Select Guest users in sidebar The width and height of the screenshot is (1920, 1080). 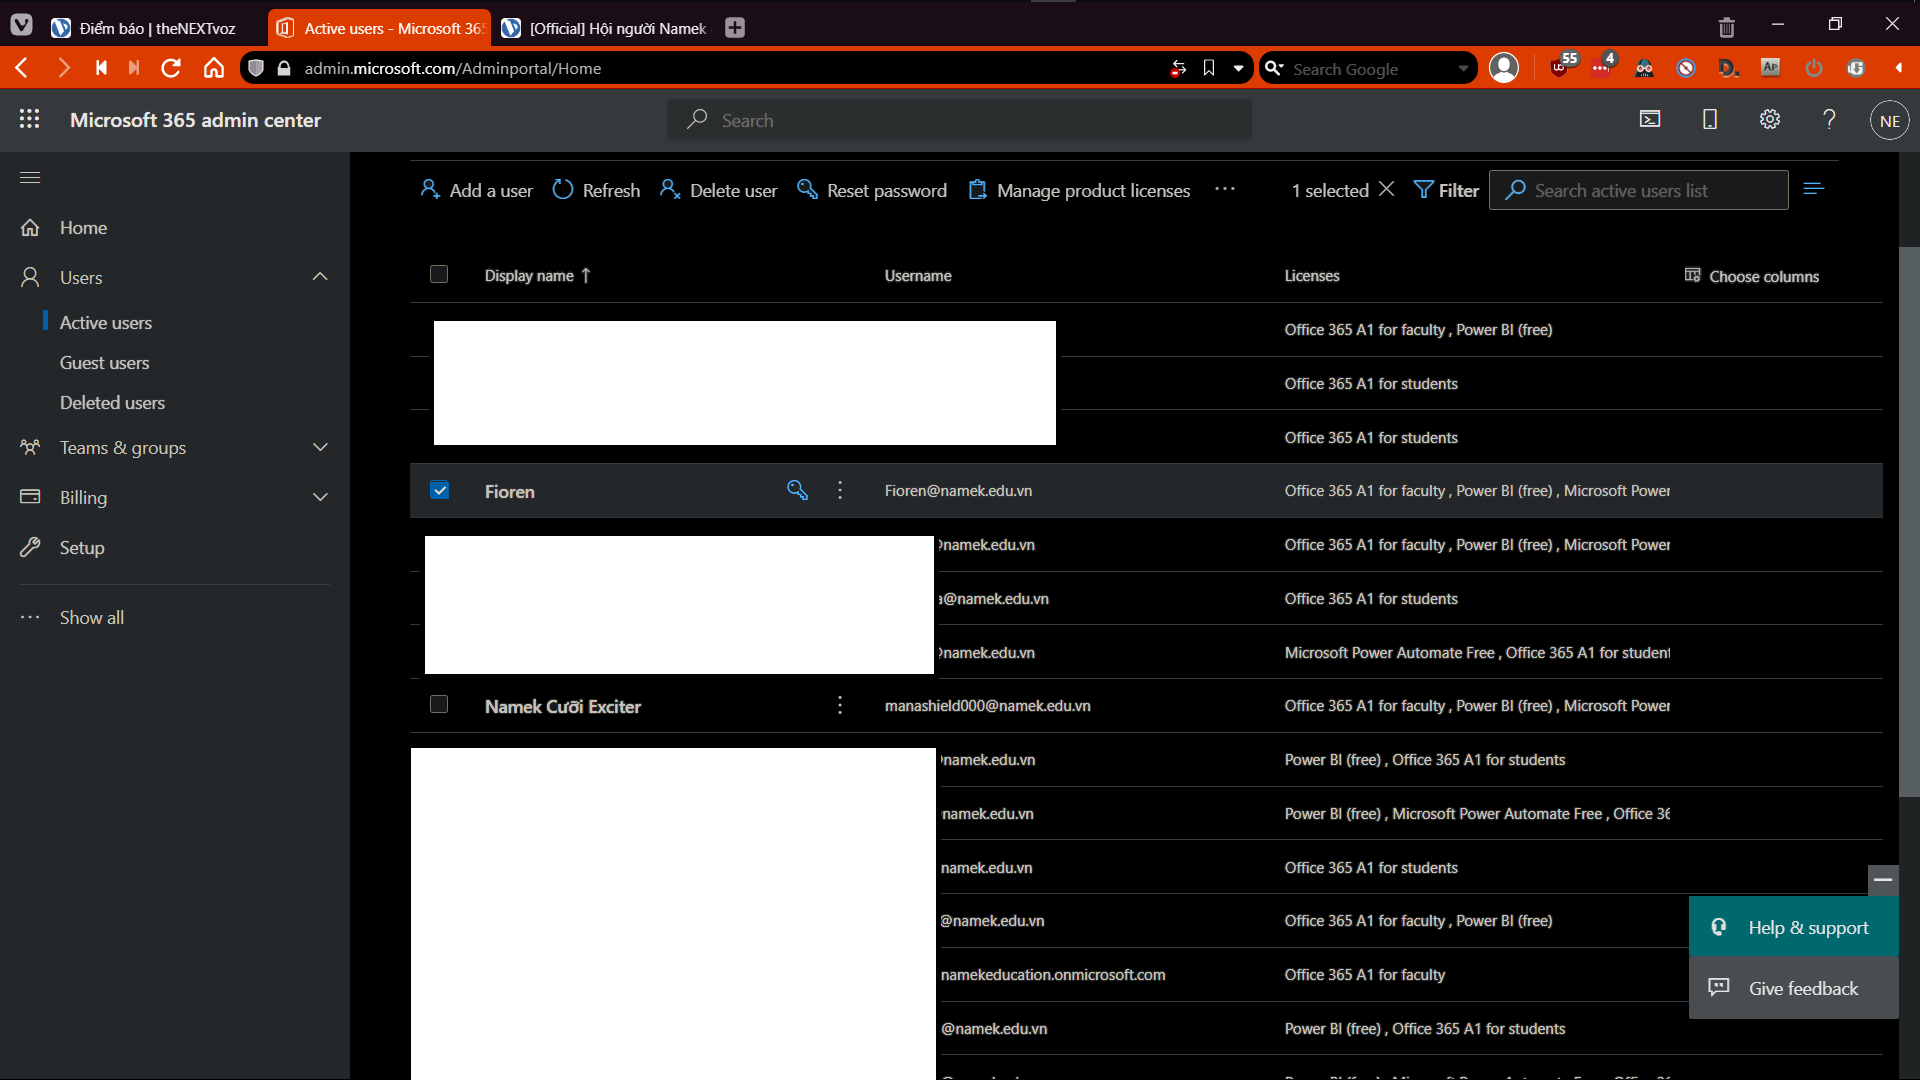[x=104, y=362]
